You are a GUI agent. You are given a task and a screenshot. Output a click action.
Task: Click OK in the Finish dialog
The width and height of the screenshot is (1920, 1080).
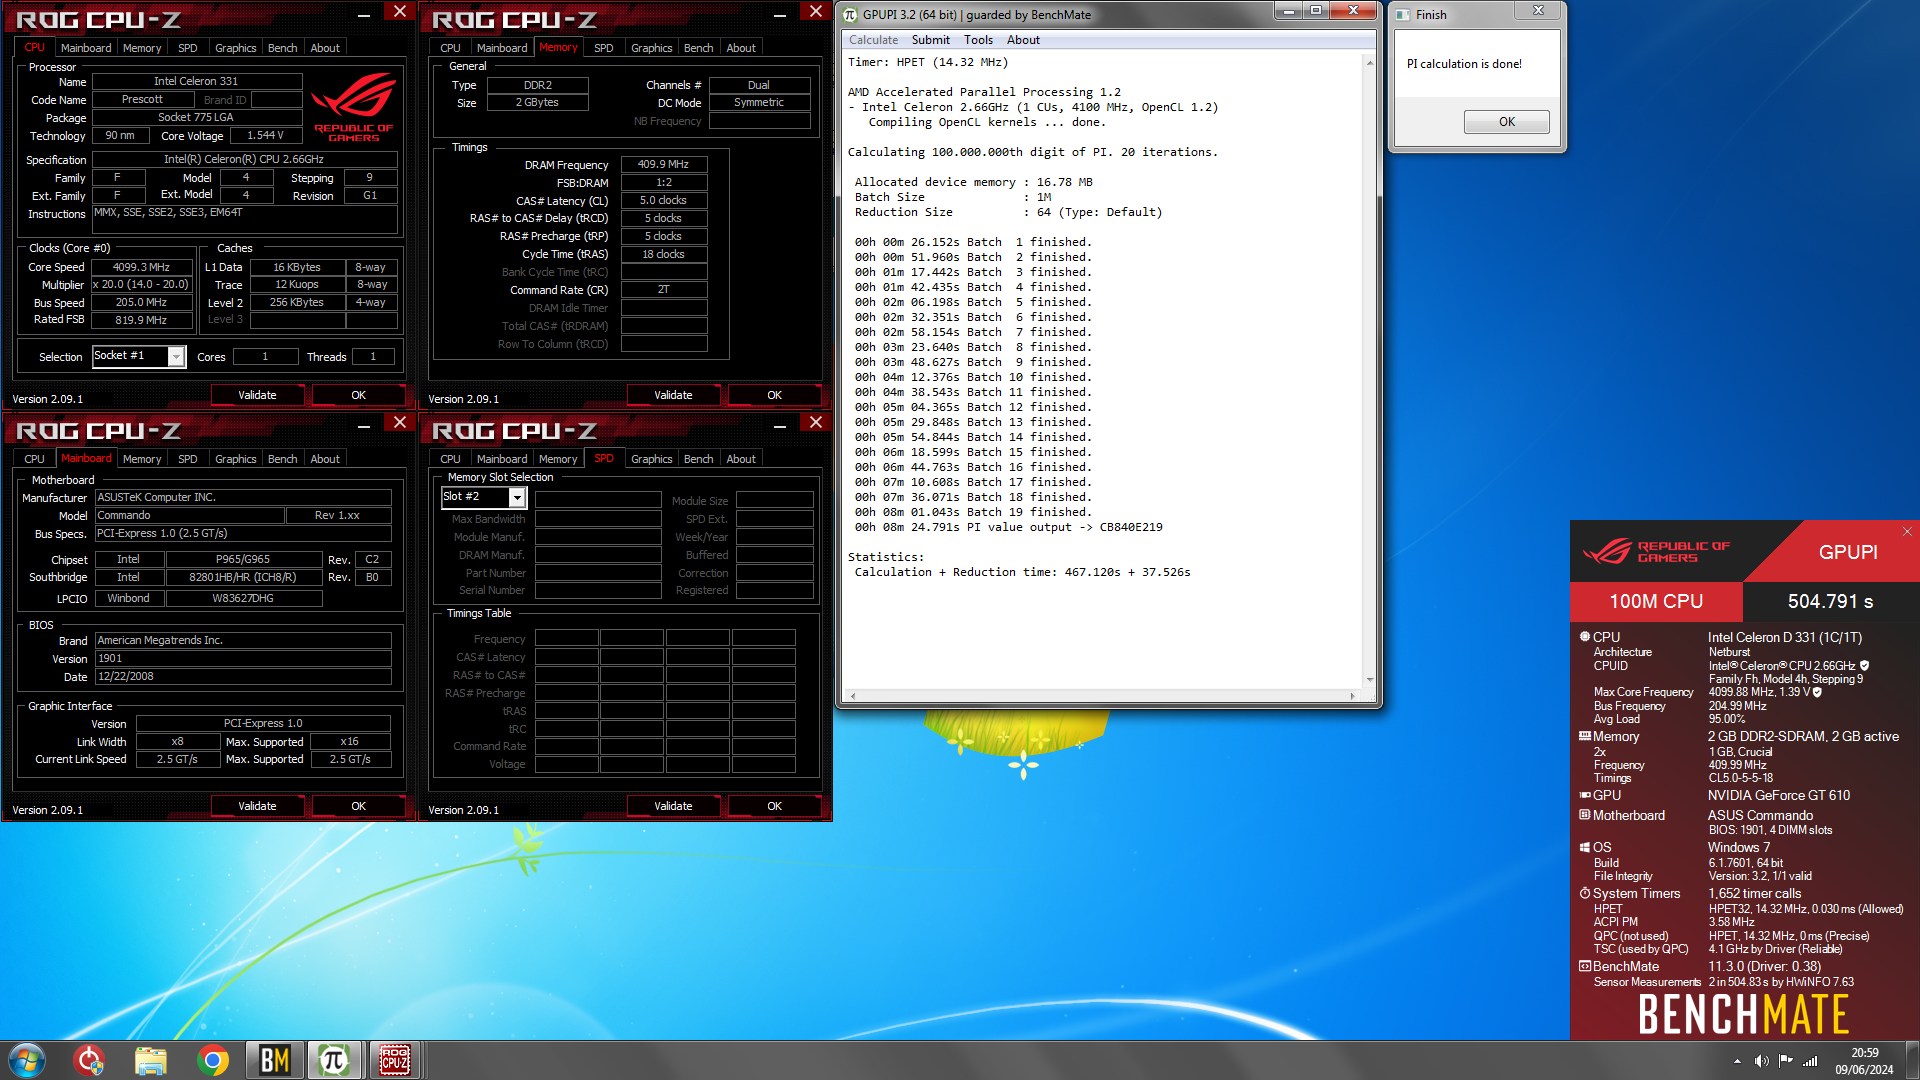[1506, 122]
